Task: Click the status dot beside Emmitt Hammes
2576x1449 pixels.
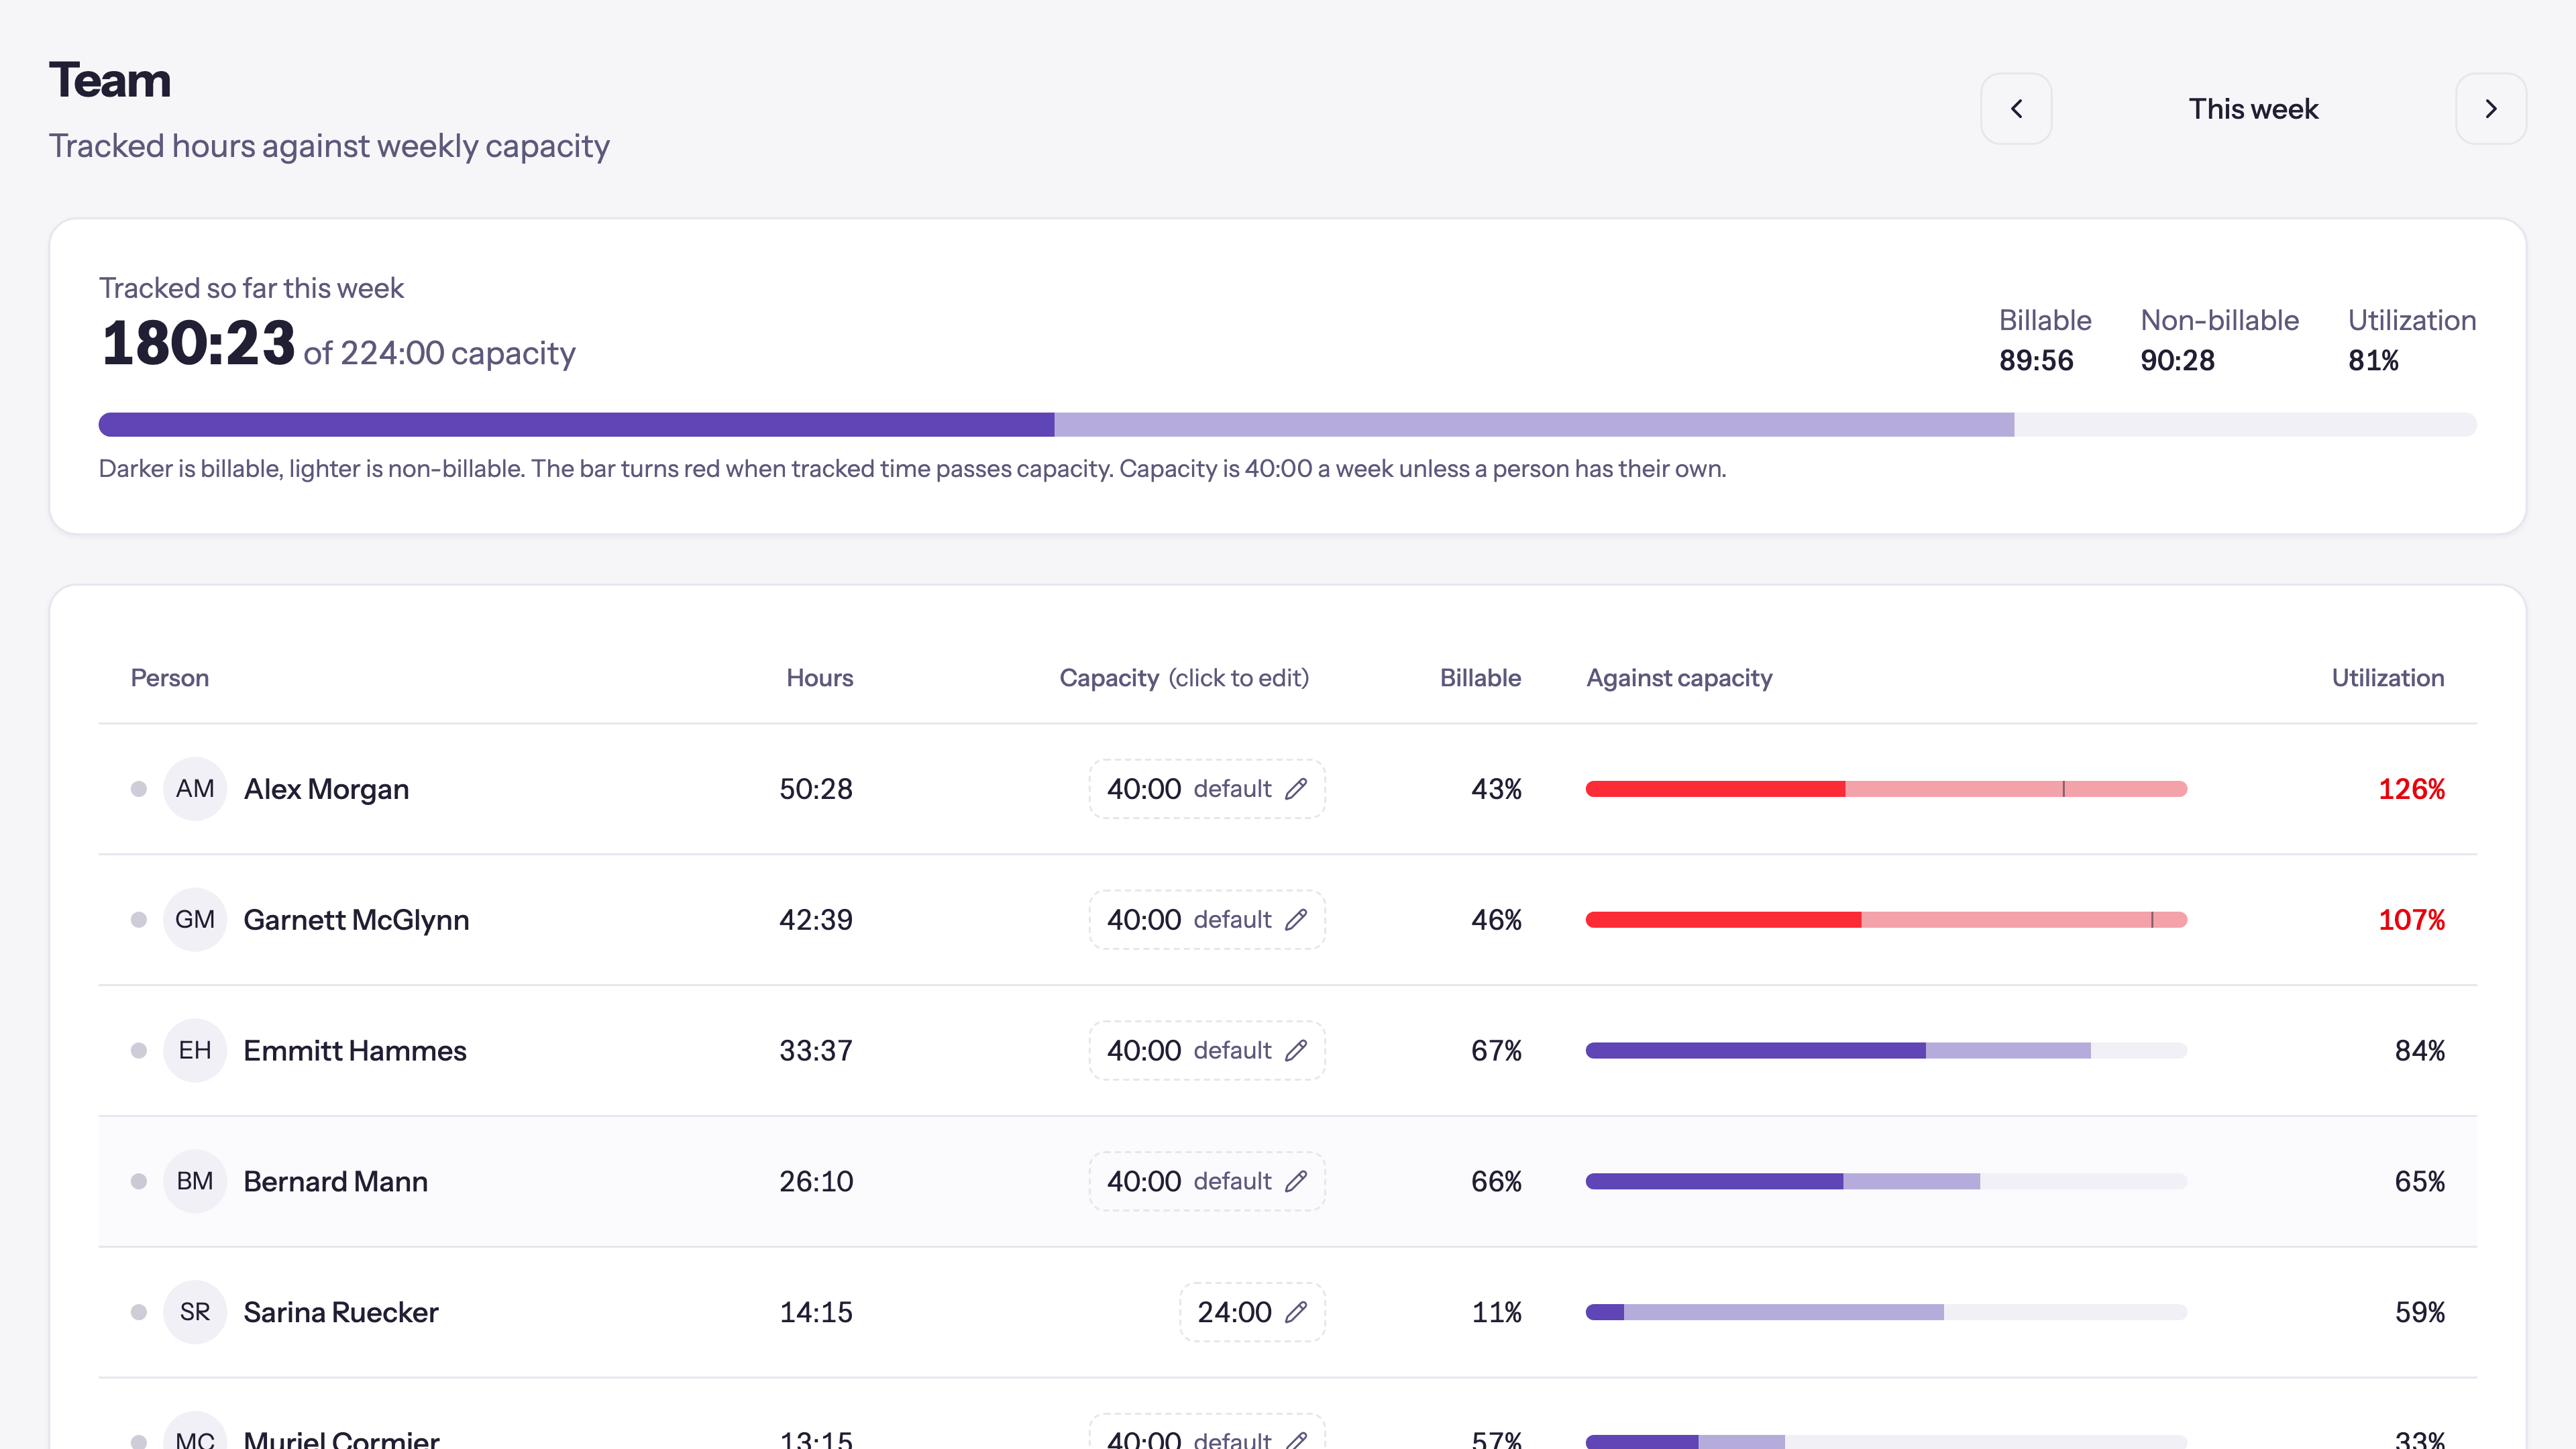Action: click(x=139, y=1051)
